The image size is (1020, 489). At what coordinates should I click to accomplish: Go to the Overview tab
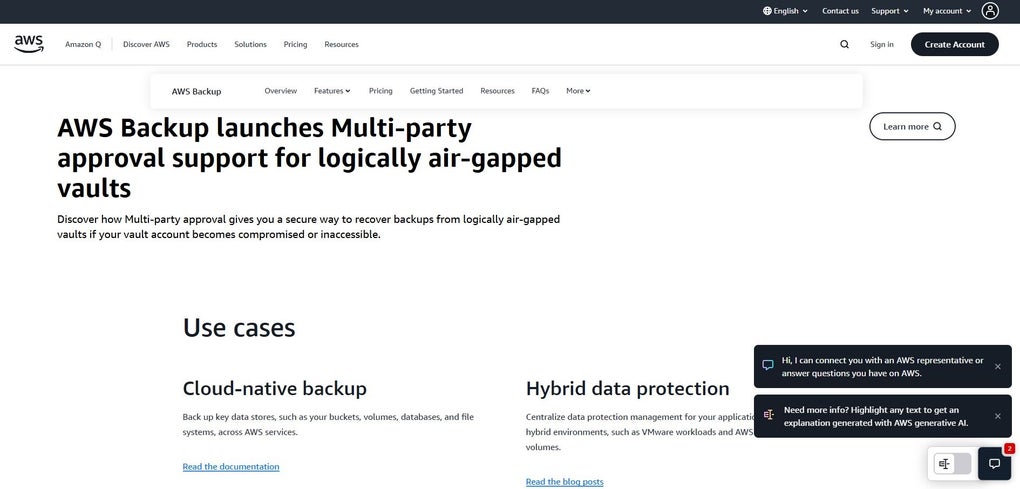tap(280, 91)
